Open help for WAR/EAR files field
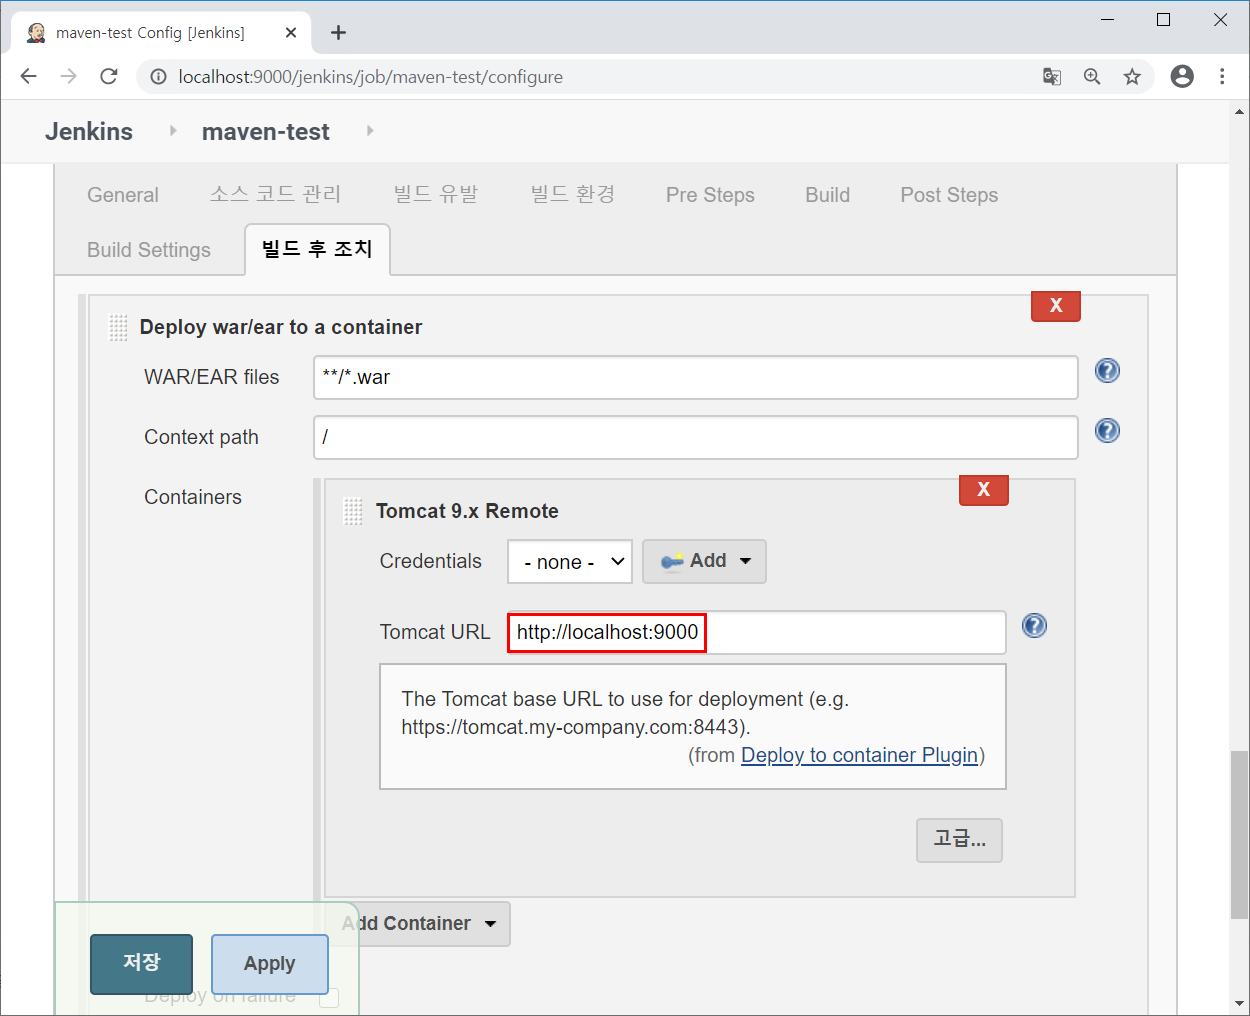 [x=1107, y=371]
